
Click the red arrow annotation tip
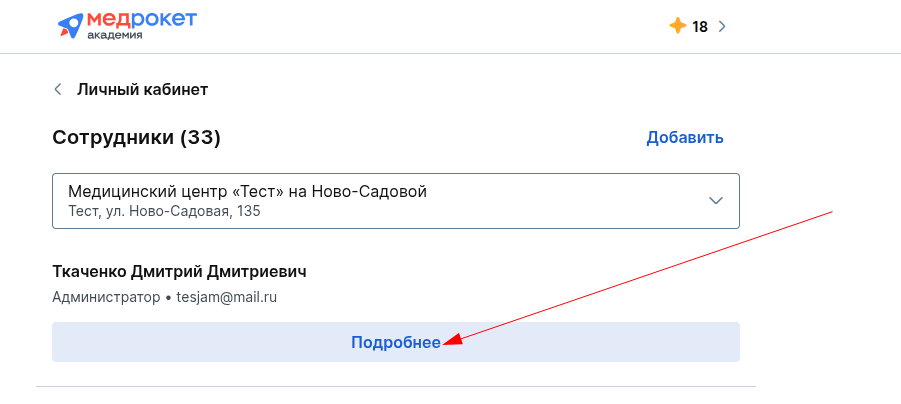click(447, 343)
